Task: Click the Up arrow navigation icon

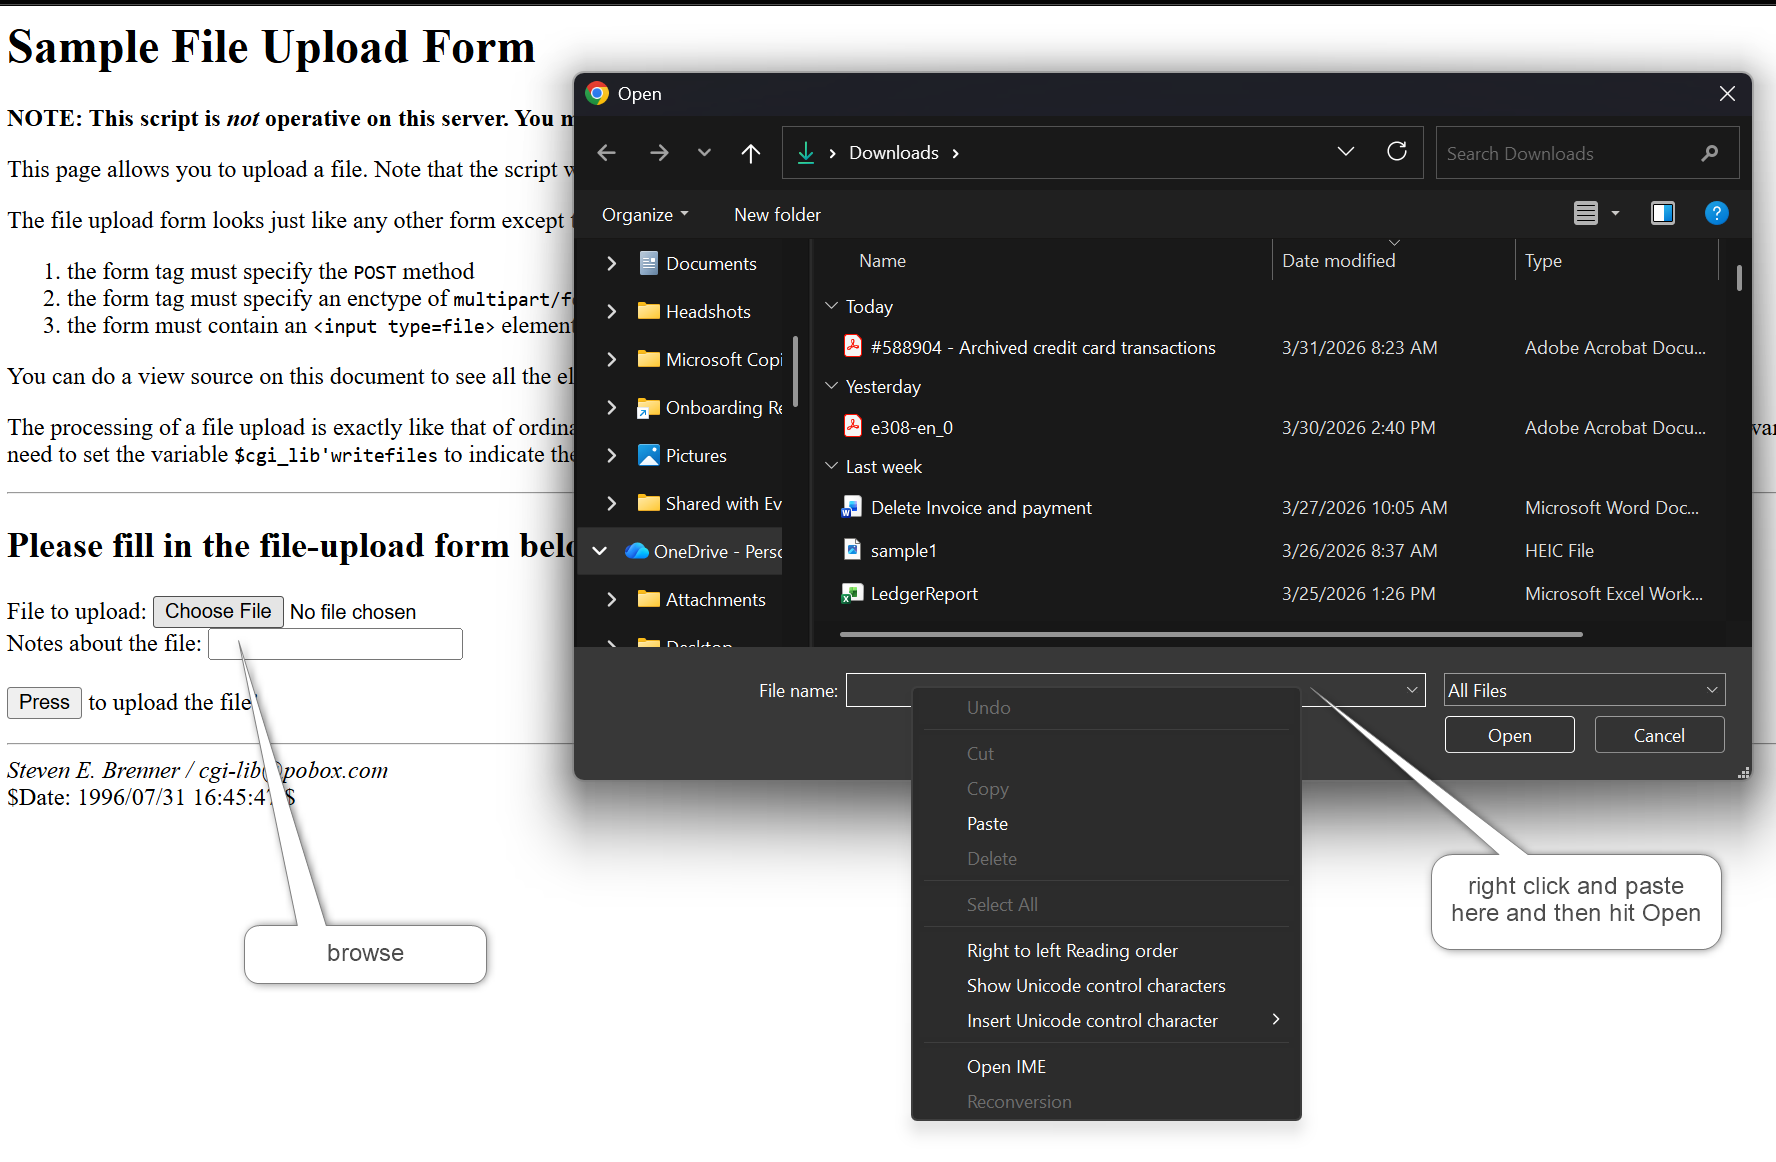Action: [750, 153]
